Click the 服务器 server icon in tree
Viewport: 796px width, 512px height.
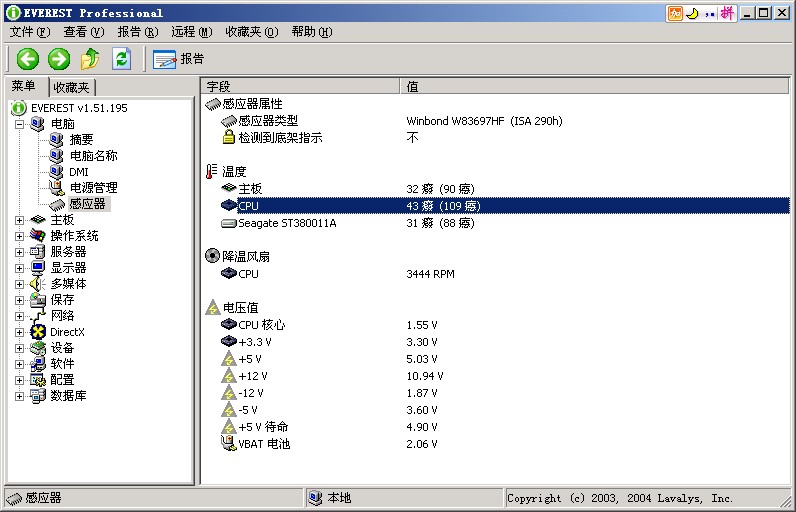[x=38, y=252]
